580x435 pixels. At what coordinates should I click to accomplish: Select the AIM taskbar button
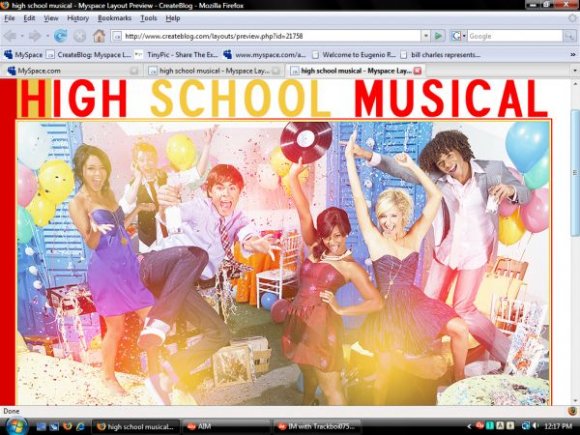[x=226, y=426]
